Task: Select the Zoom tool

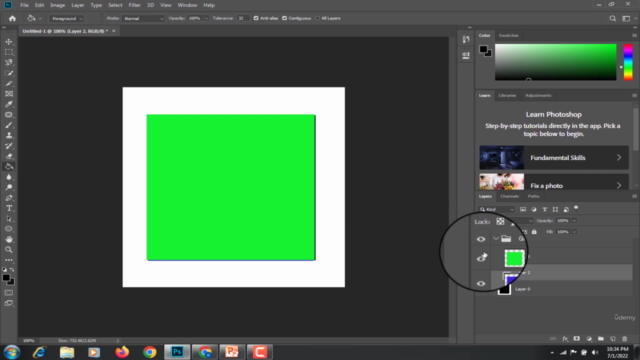Action: click(x=9, y=250)
